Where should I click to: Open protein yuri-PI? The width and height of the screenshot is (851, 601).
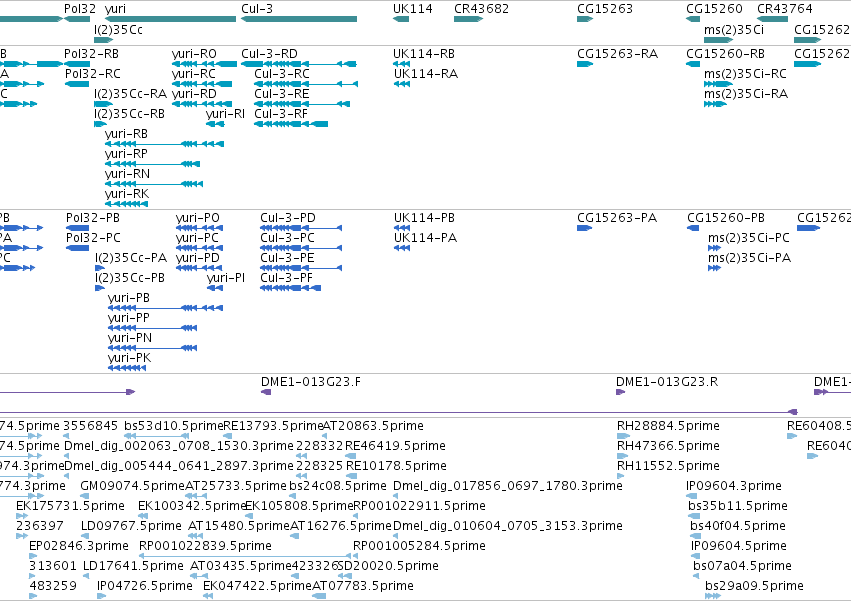(x=226, y=278)
